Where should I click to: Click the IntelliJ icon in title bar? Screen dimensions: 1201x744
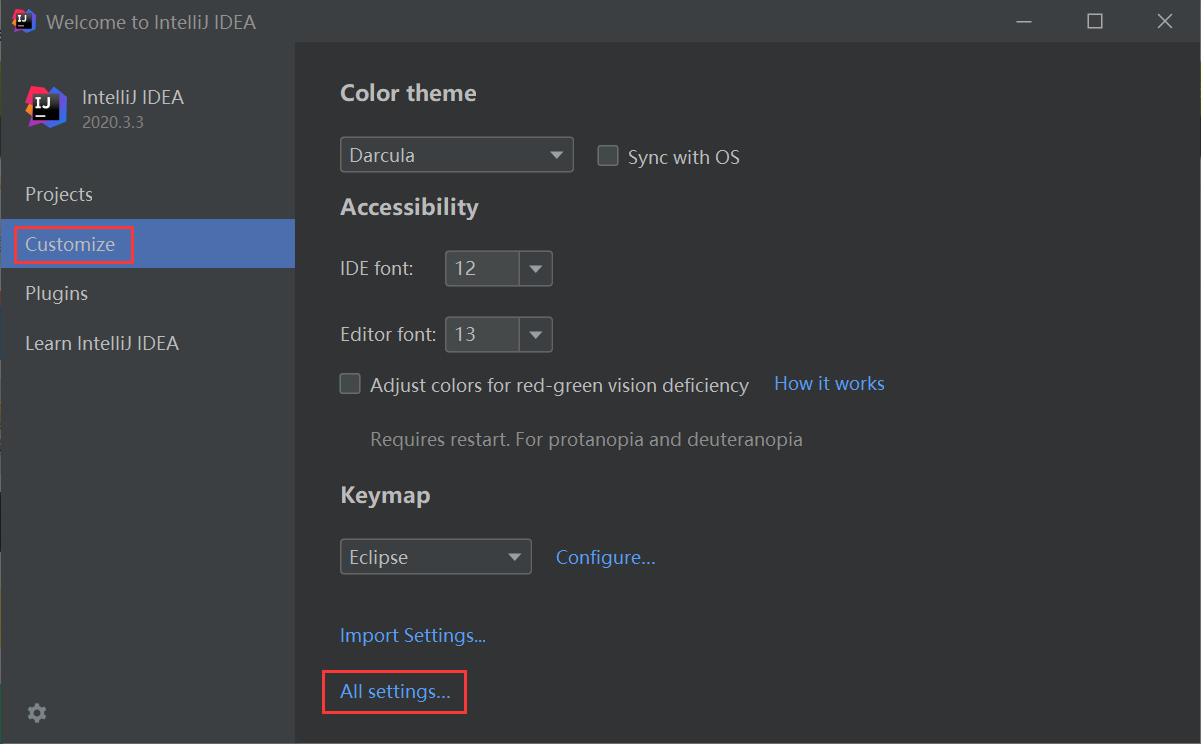24,21
